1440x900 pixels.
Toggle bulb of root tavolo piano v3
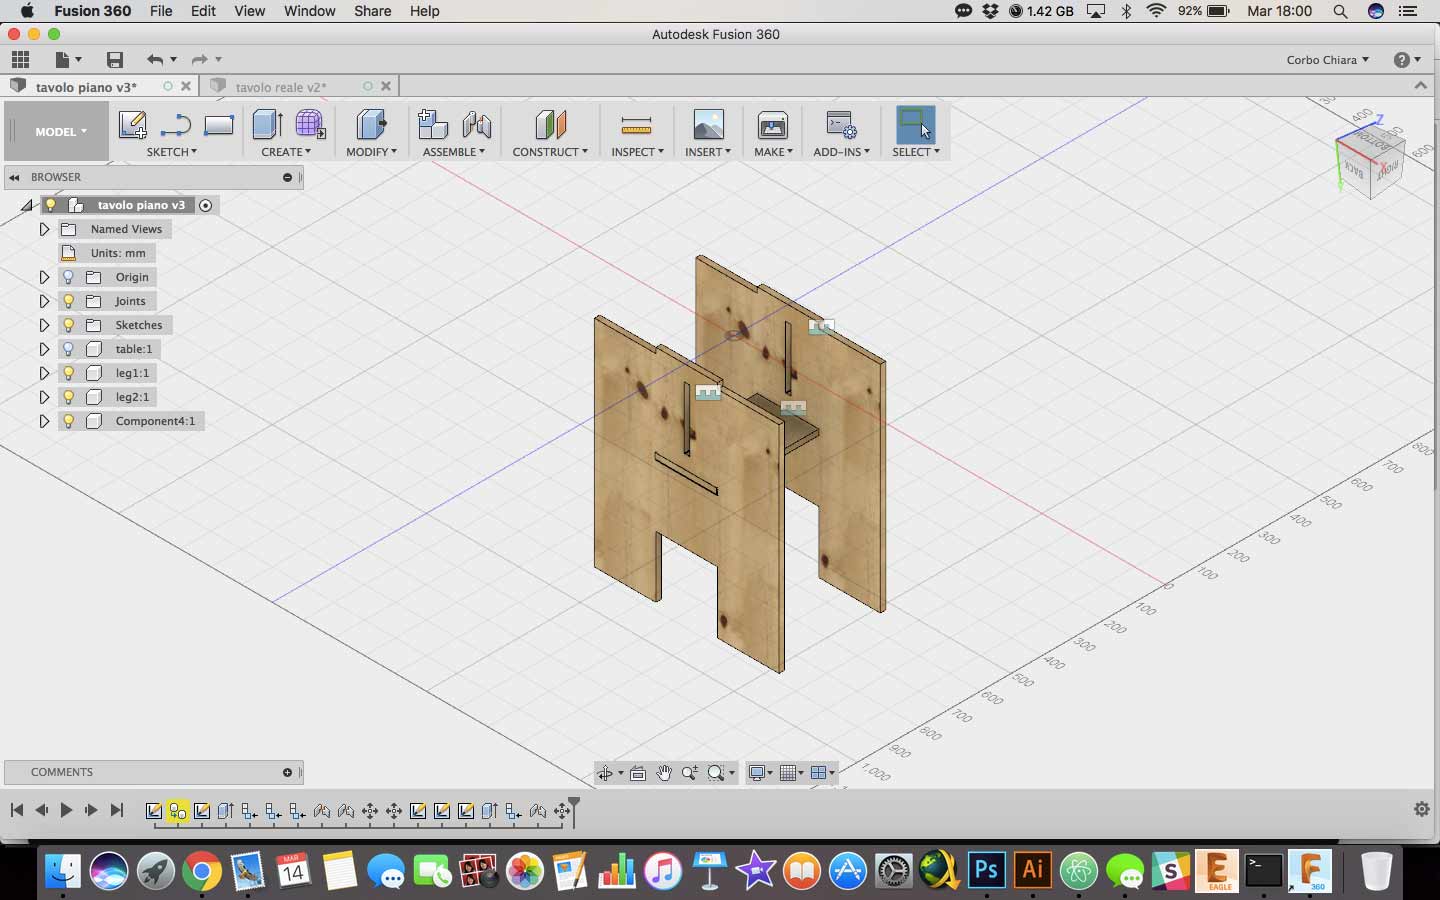50,205
